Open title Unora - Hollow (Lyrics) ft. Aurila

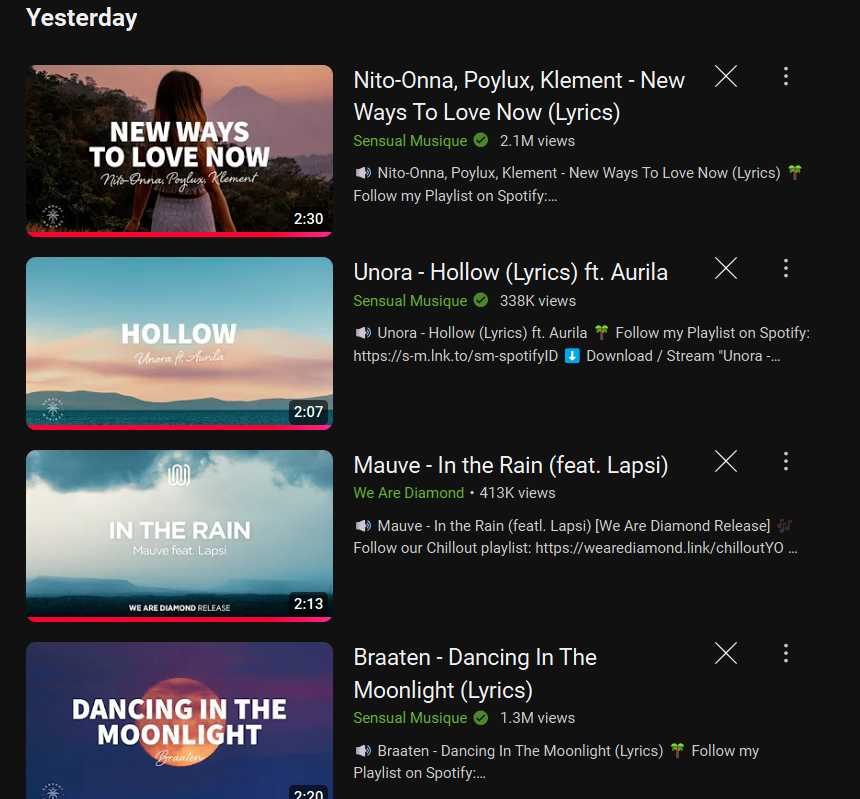click(511, 272)
